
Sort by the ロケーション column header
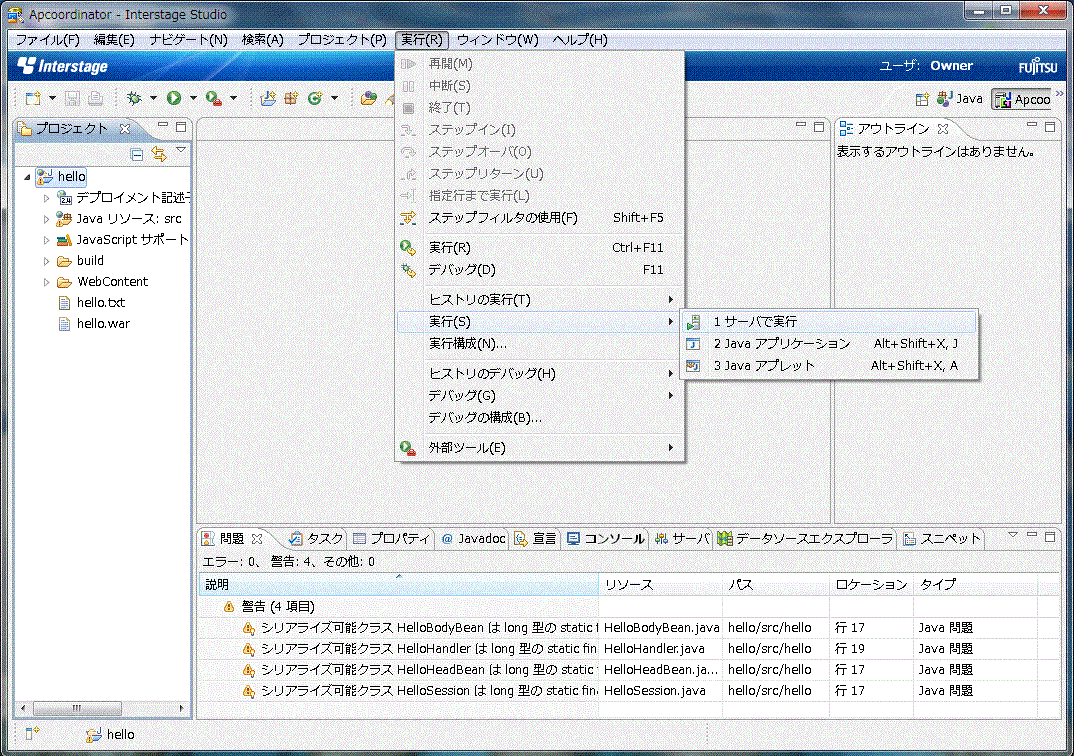tap(871, 585)
